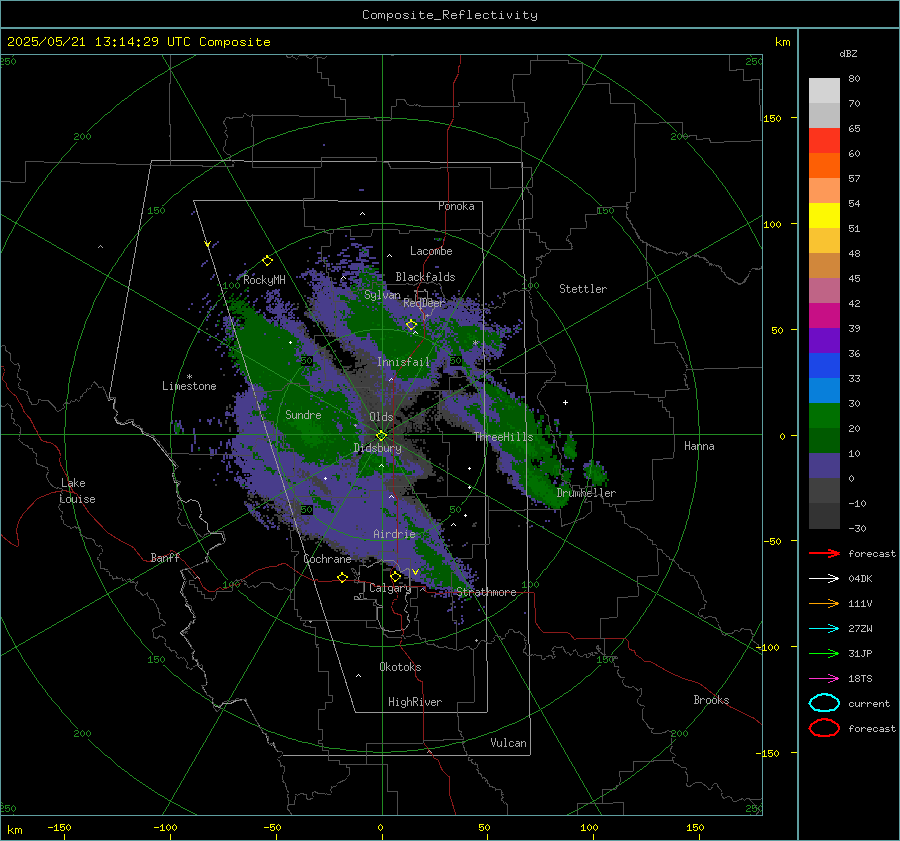Pick the yellow 51–54 dBZ legend swatch
The image size is (900, 841).
coord(824,216)
